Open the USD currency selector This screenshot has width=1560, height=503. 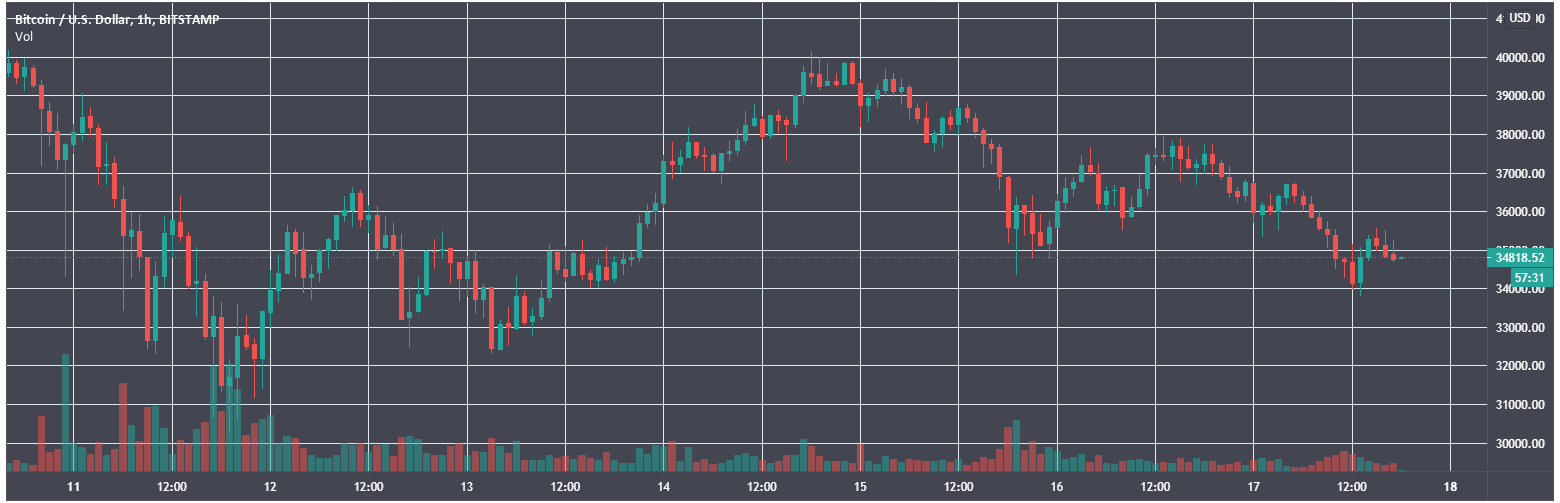tap(1520, 18)
